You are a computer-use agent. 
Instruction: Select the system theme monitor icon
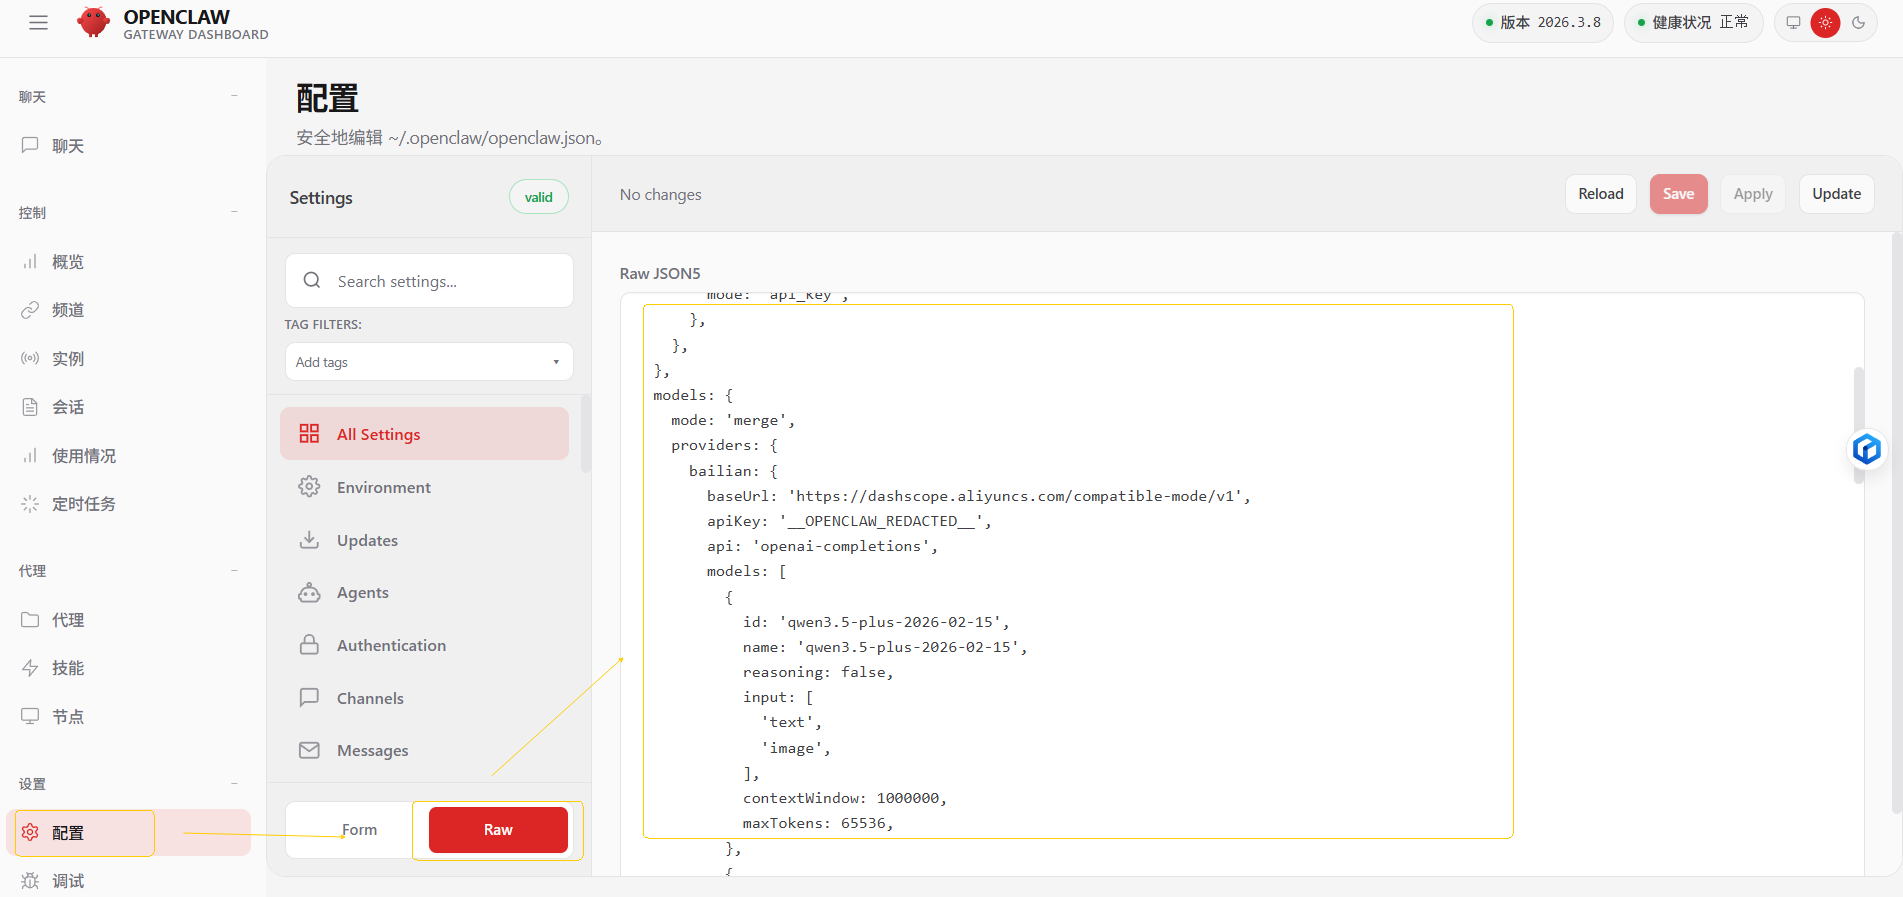[1793, 23]
